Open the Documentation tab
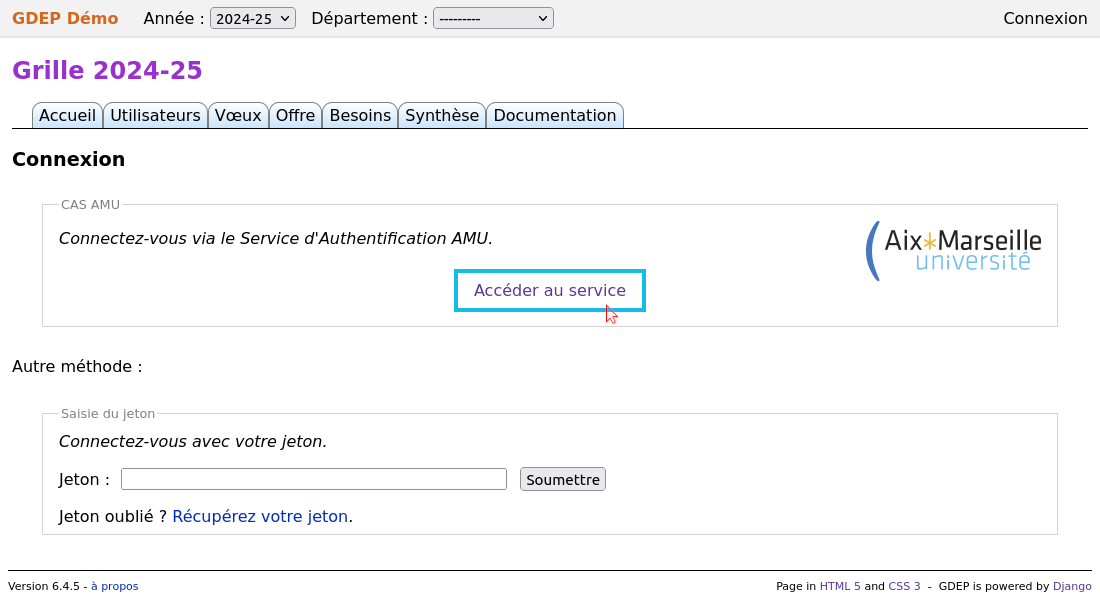Image resolution: width=1100 pixels, height=605 pixels. 554,115
